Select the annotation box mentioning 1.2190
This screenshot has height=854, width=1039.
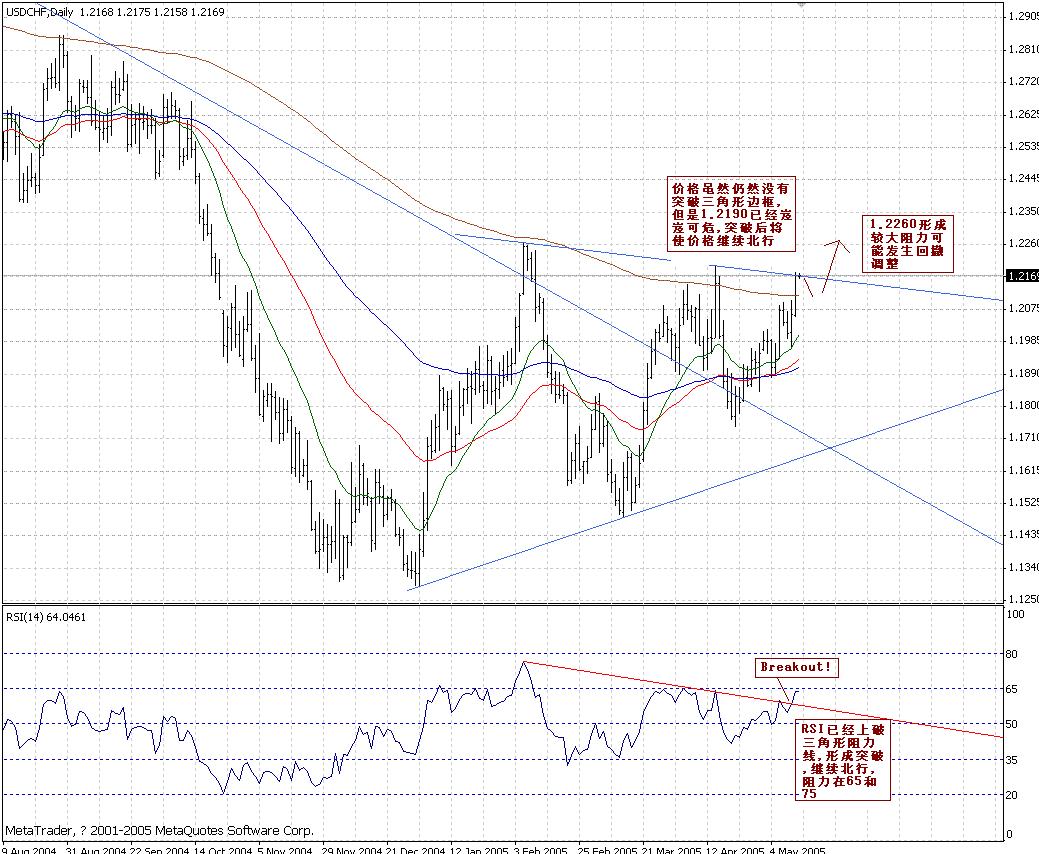732,214
